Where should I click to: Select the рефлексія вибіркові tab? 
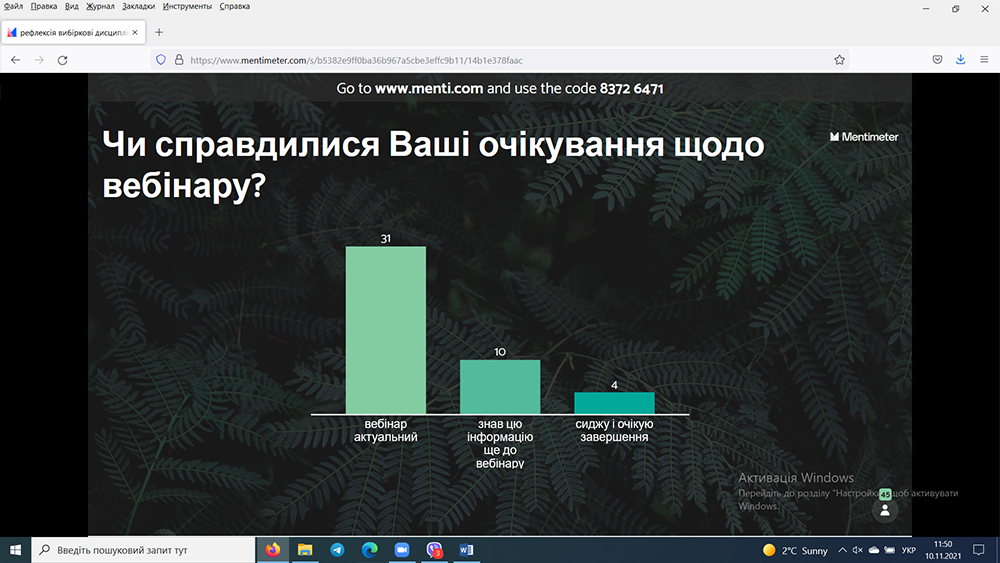(x=70, y=32)
